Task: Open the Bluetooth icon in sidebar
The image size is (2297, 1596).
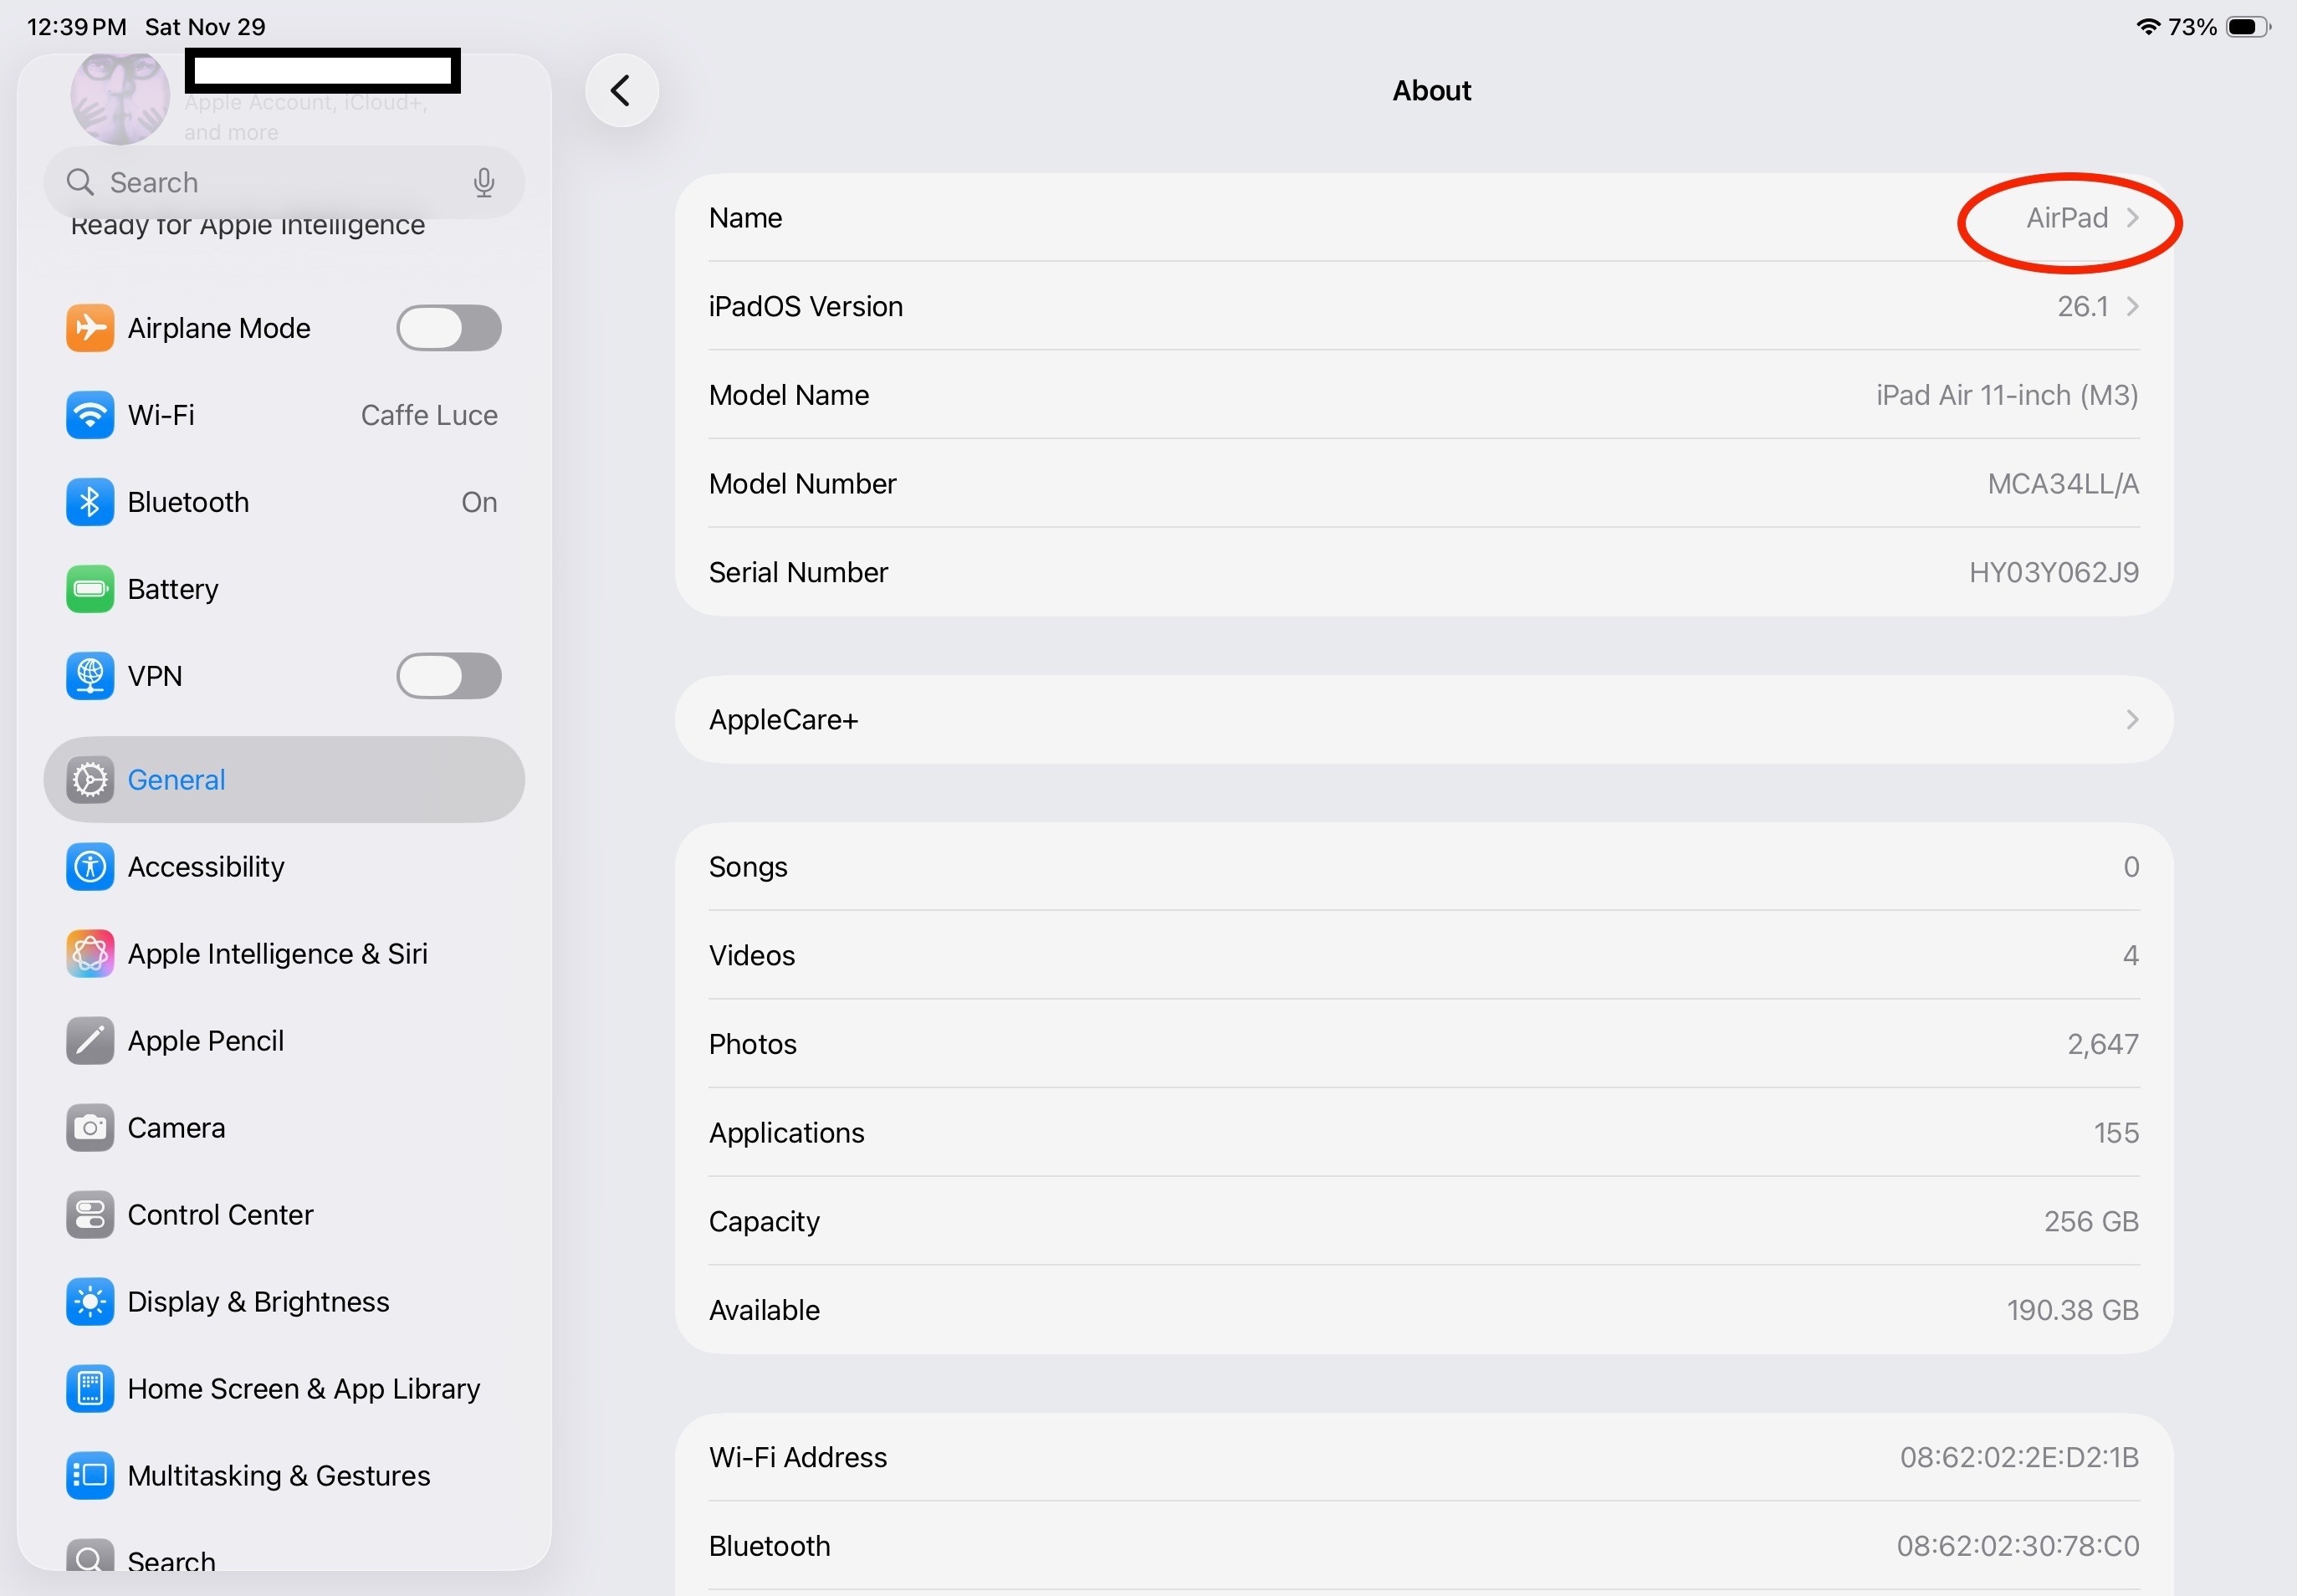Action: [89, 502]
